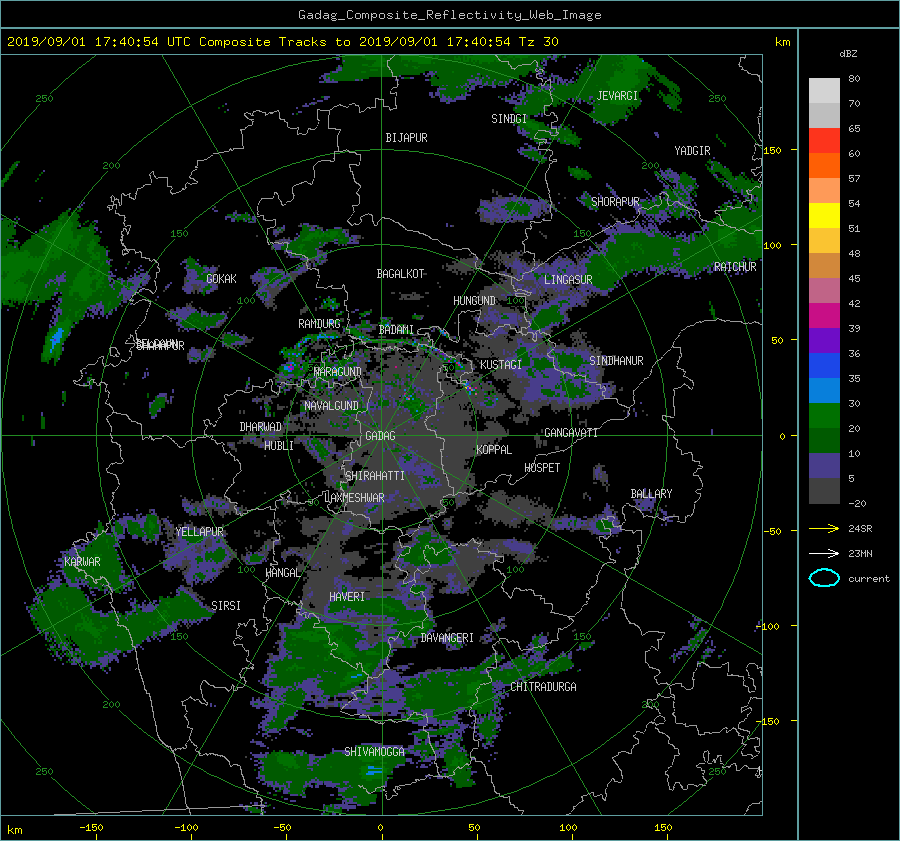Select the GOKAK label
The image size is (900, 841).
pyautogui.click(x=221, y=279)
